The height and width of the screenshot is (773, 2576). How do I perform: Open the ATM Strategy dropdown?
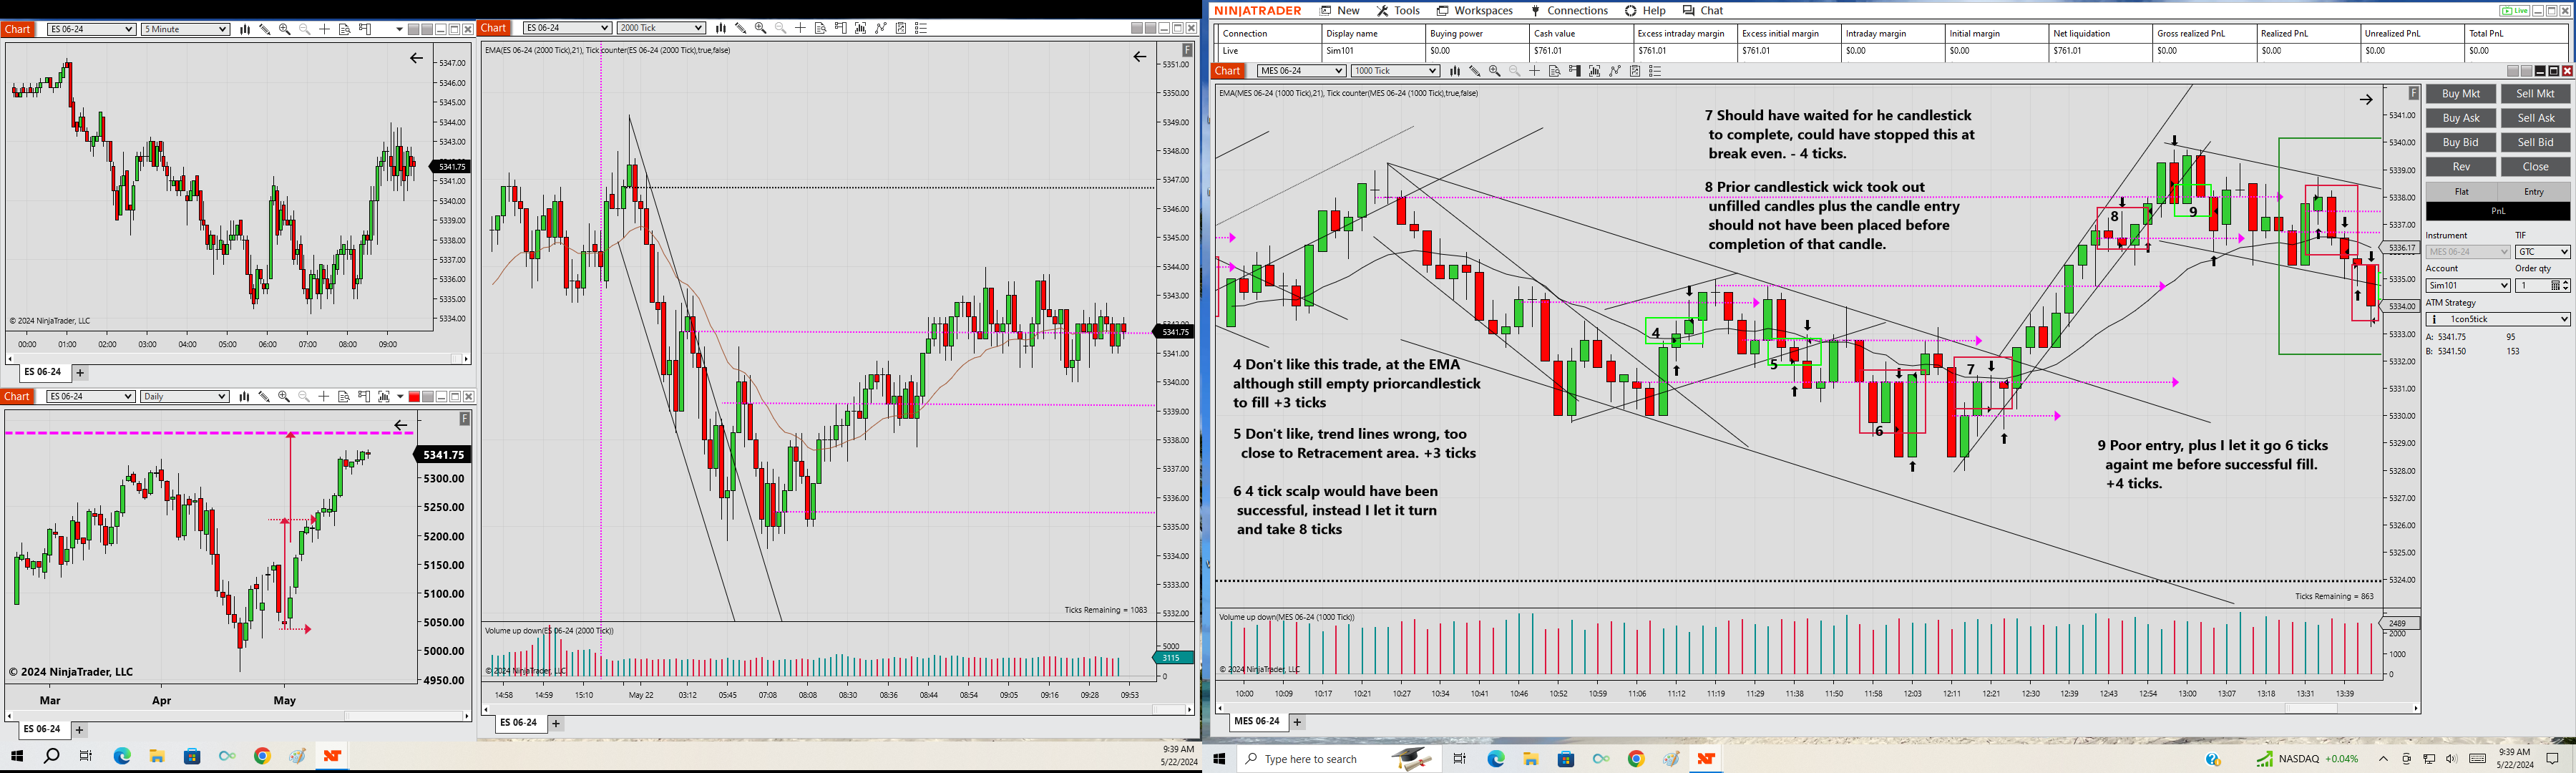coord(2498,319)
